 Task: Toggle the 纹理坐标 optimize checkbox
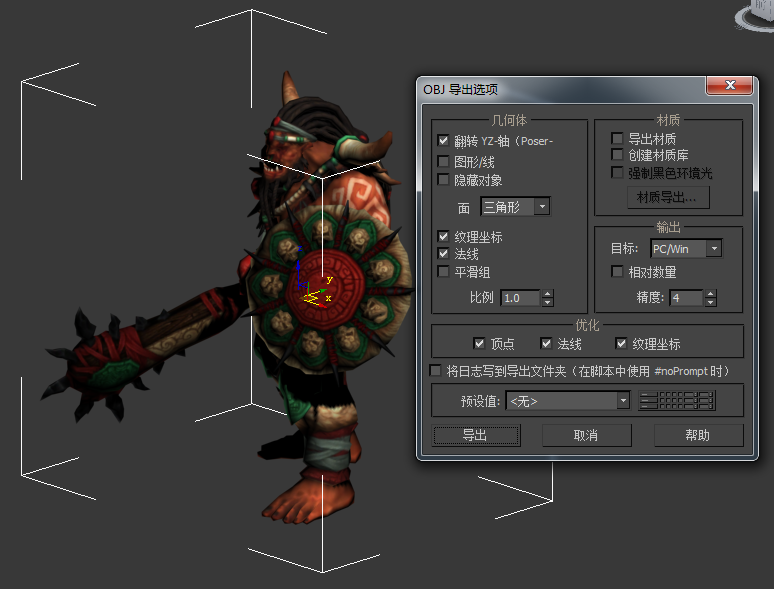point(621,343)
